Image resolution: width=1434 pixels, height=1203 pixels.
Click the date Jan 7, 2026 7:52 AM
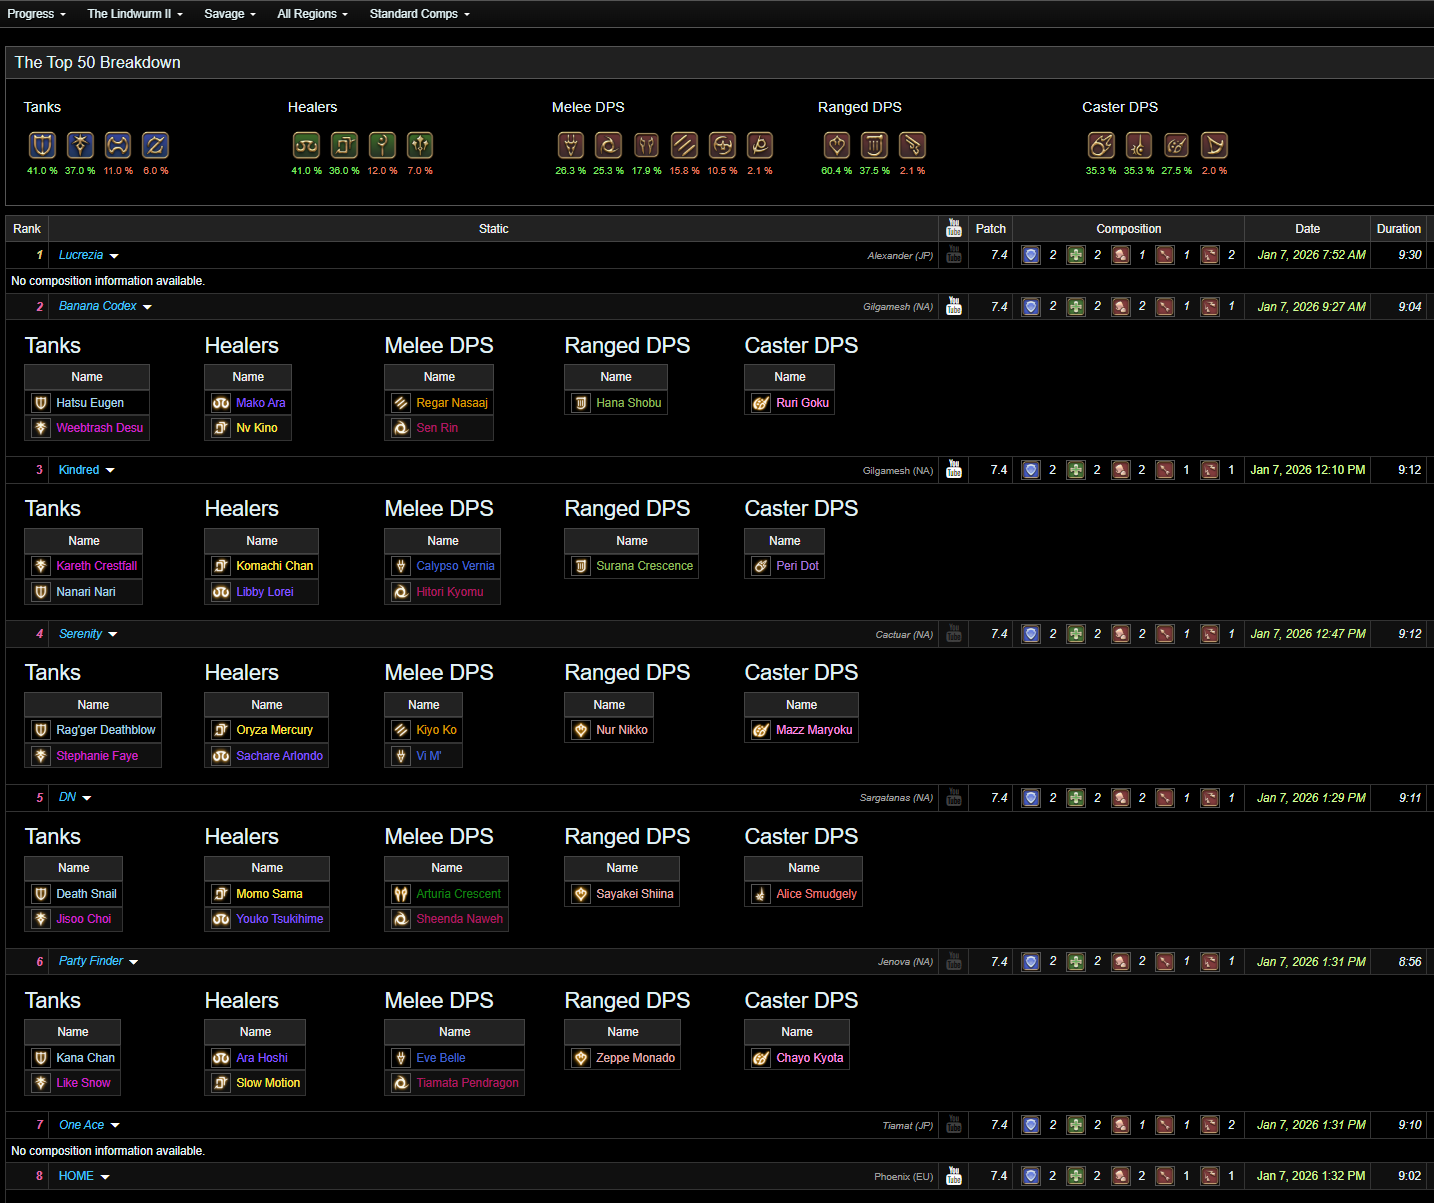[1311, 255]
